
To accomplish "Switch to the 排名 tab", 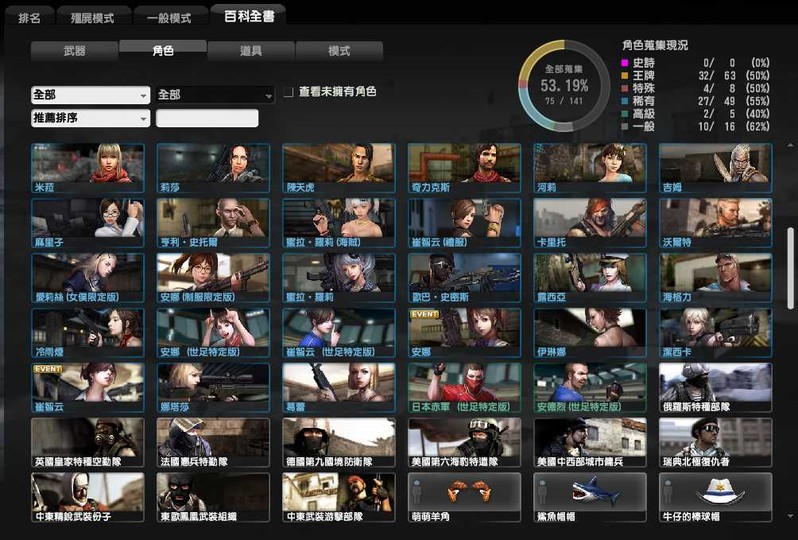I will pos(29,17).
